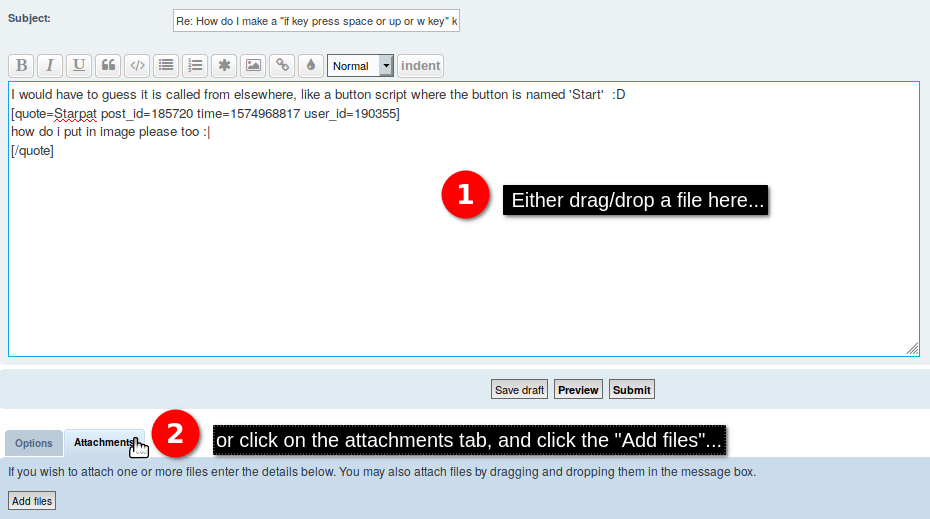Click in the Subject input field
Viewport: 930px width, 519px height.
[x=316, y=21]
